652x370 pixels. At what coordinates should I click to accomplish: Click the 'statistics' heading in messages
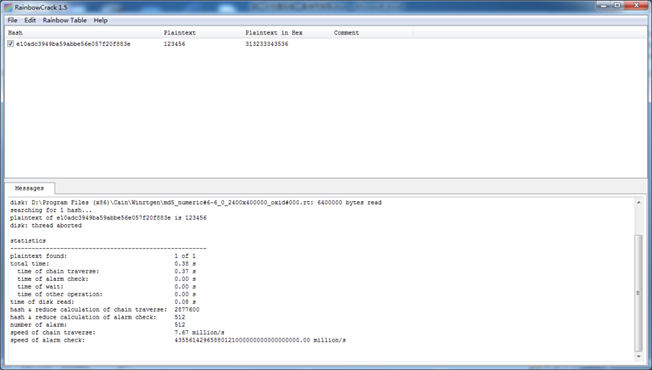click(28, 241)
